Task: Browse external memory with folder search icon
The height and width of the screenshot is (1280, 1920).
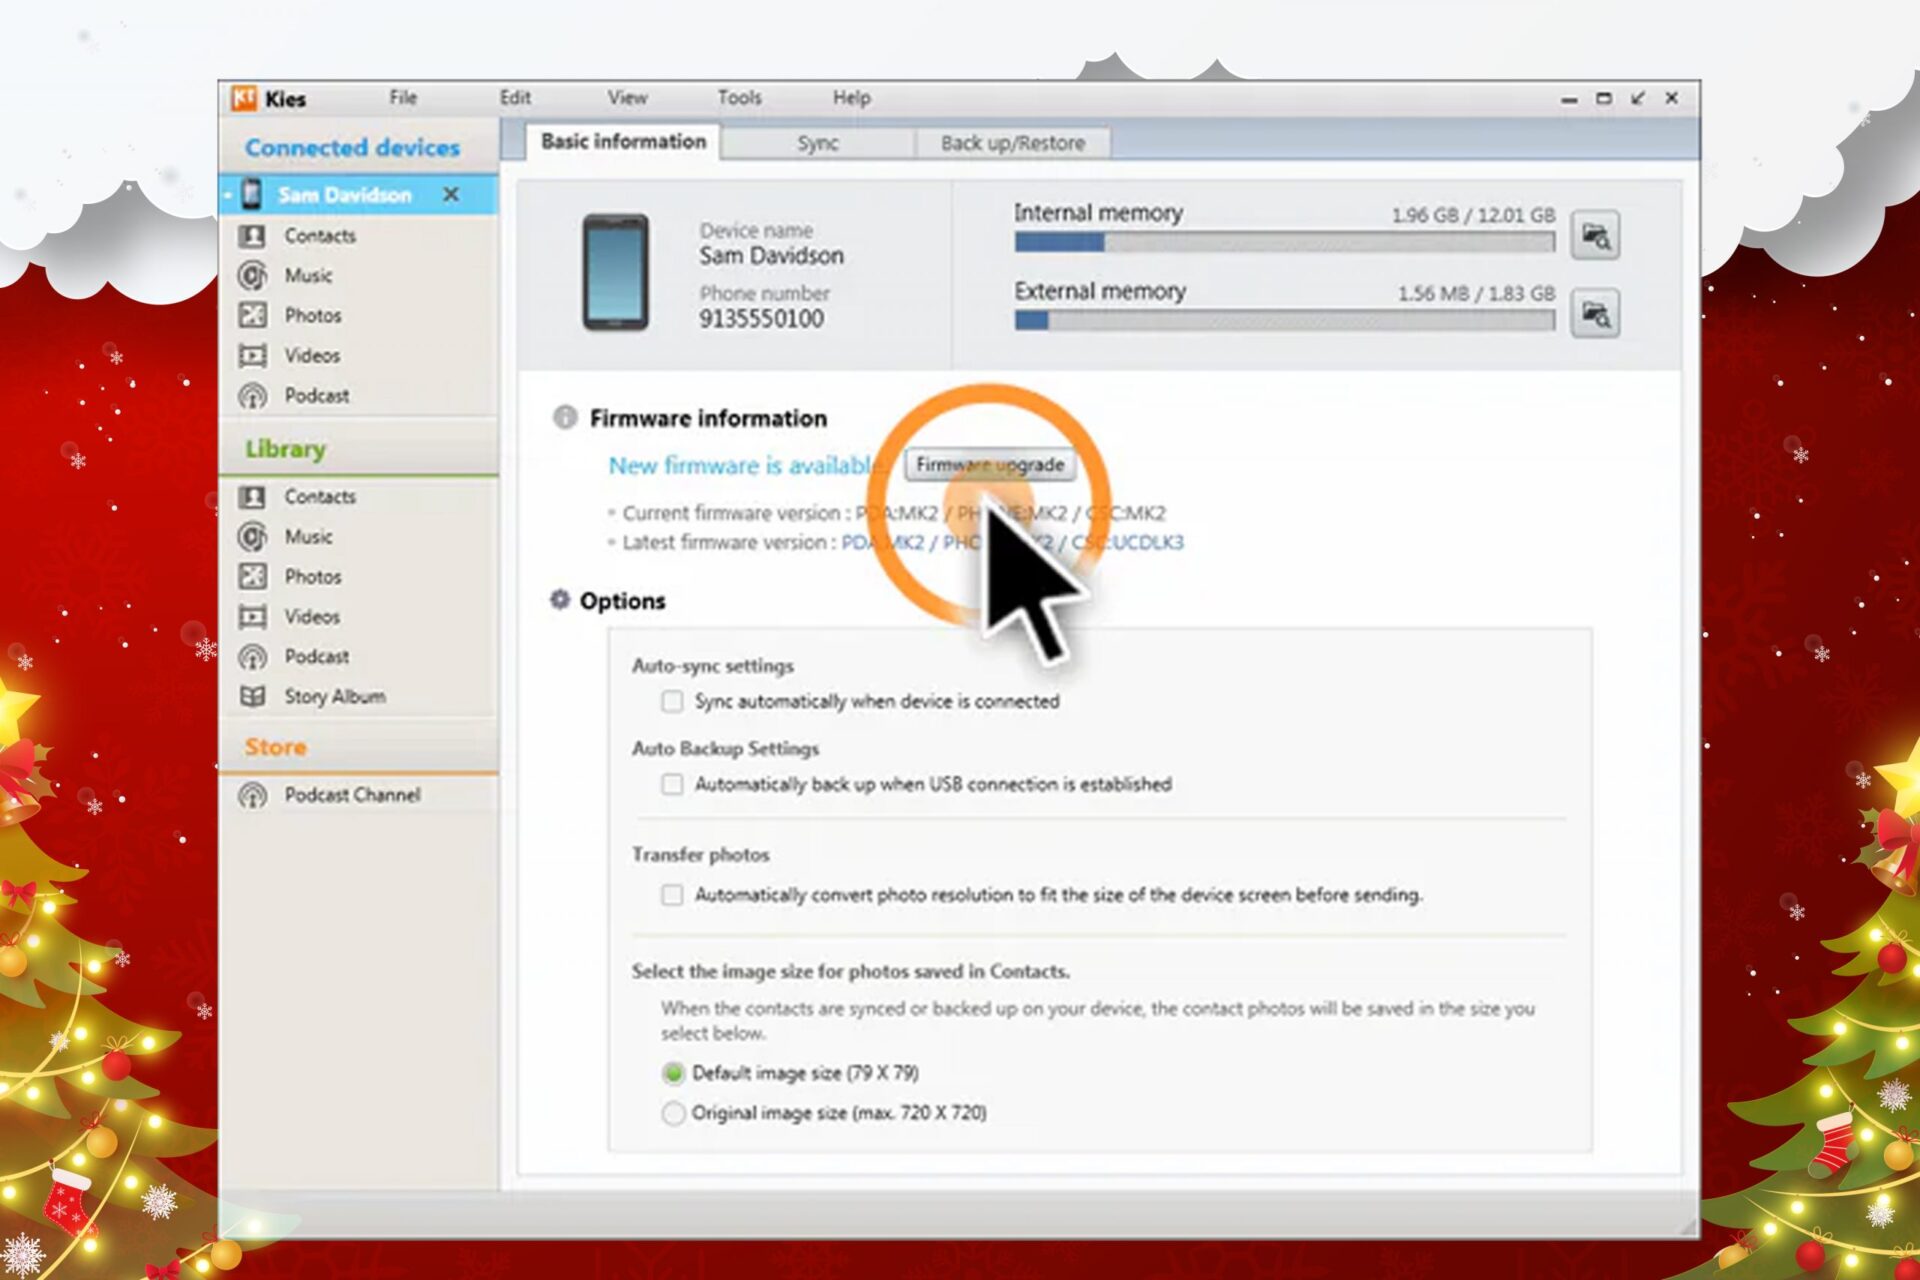Action: (1594, 315)
